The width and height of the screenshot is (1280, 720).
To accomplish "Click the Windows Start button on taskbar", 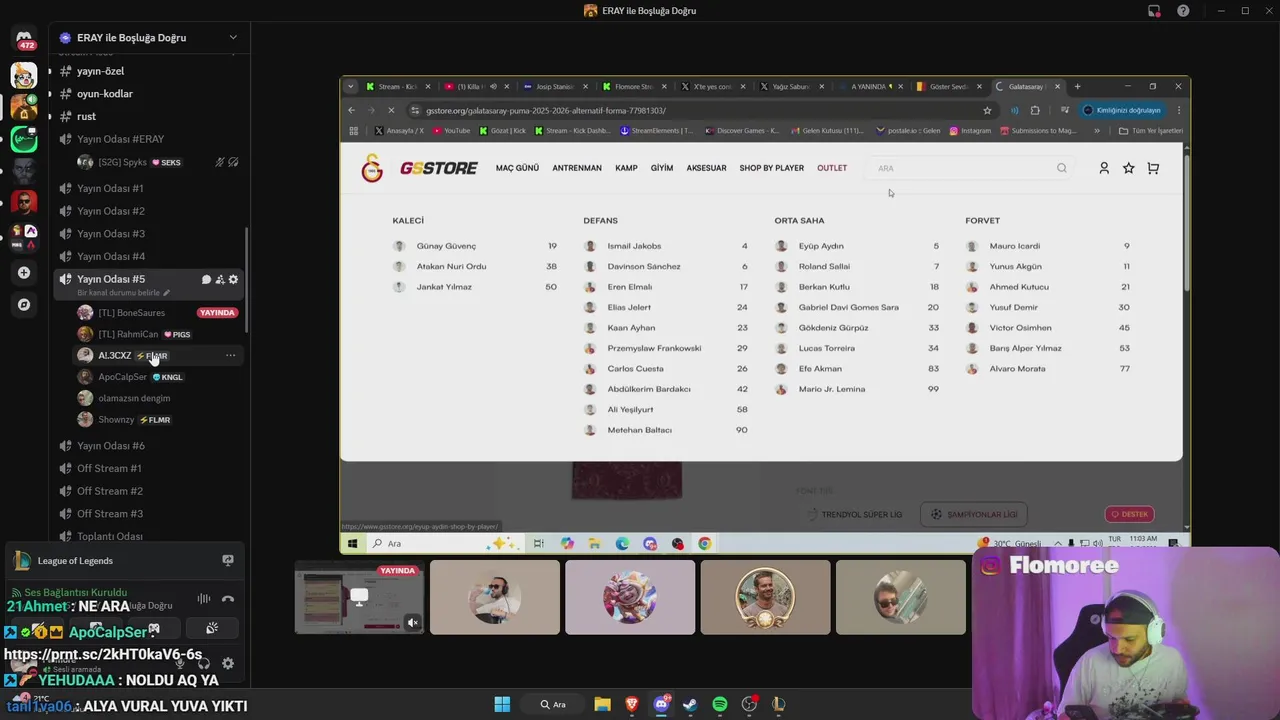I will click(502, 704).
